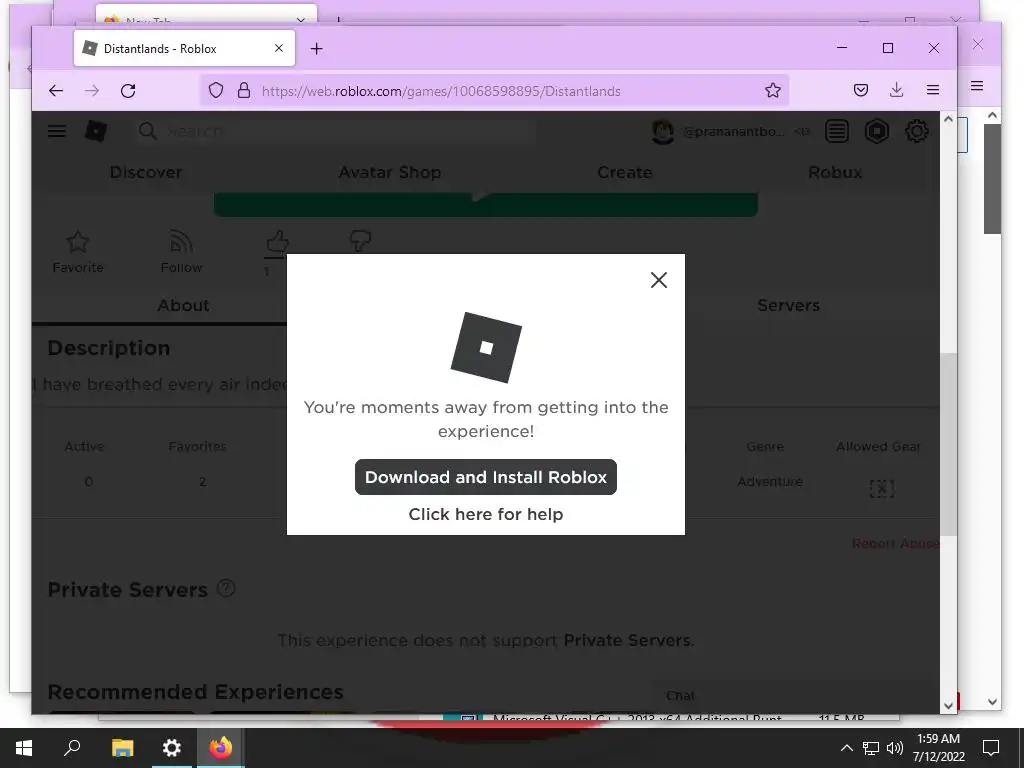This screenshot has width=1024, height=768.
Task: Open Roblox notifications feed icon
Action: pos(837,131)
